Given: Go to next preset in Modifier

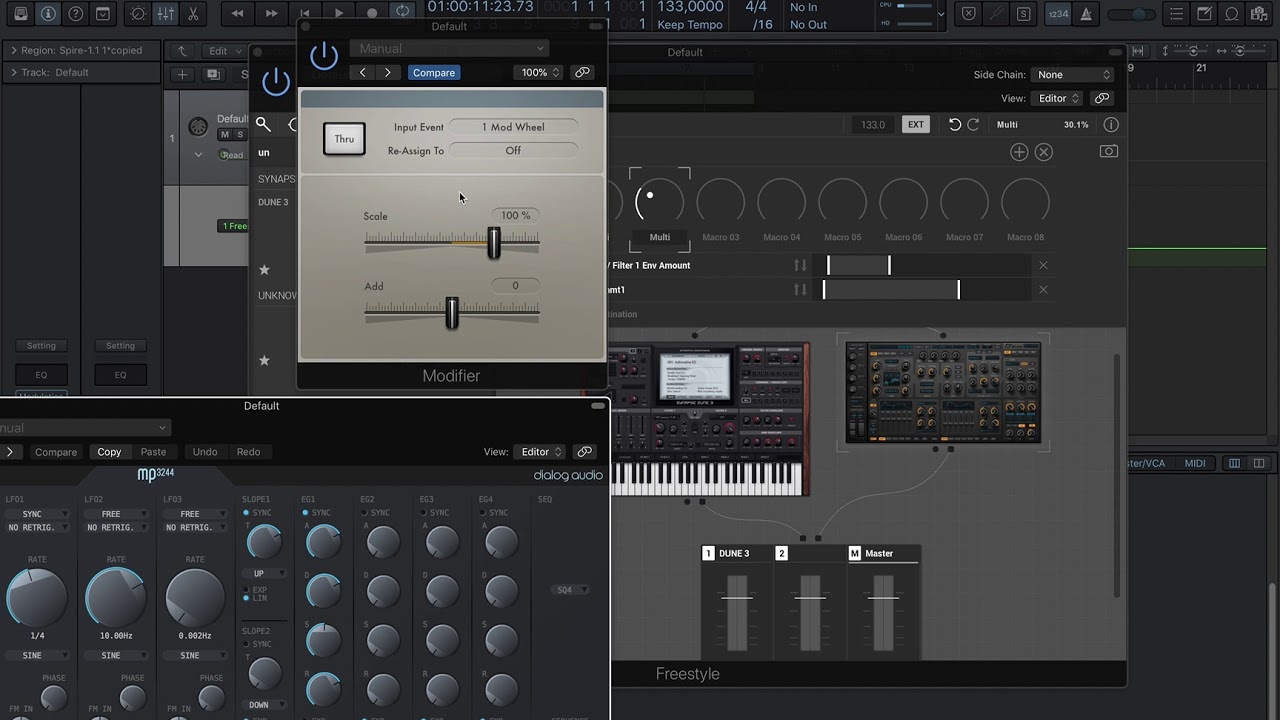Looking at the screenshot, I should pyautogui.click(x=388, y=72).
